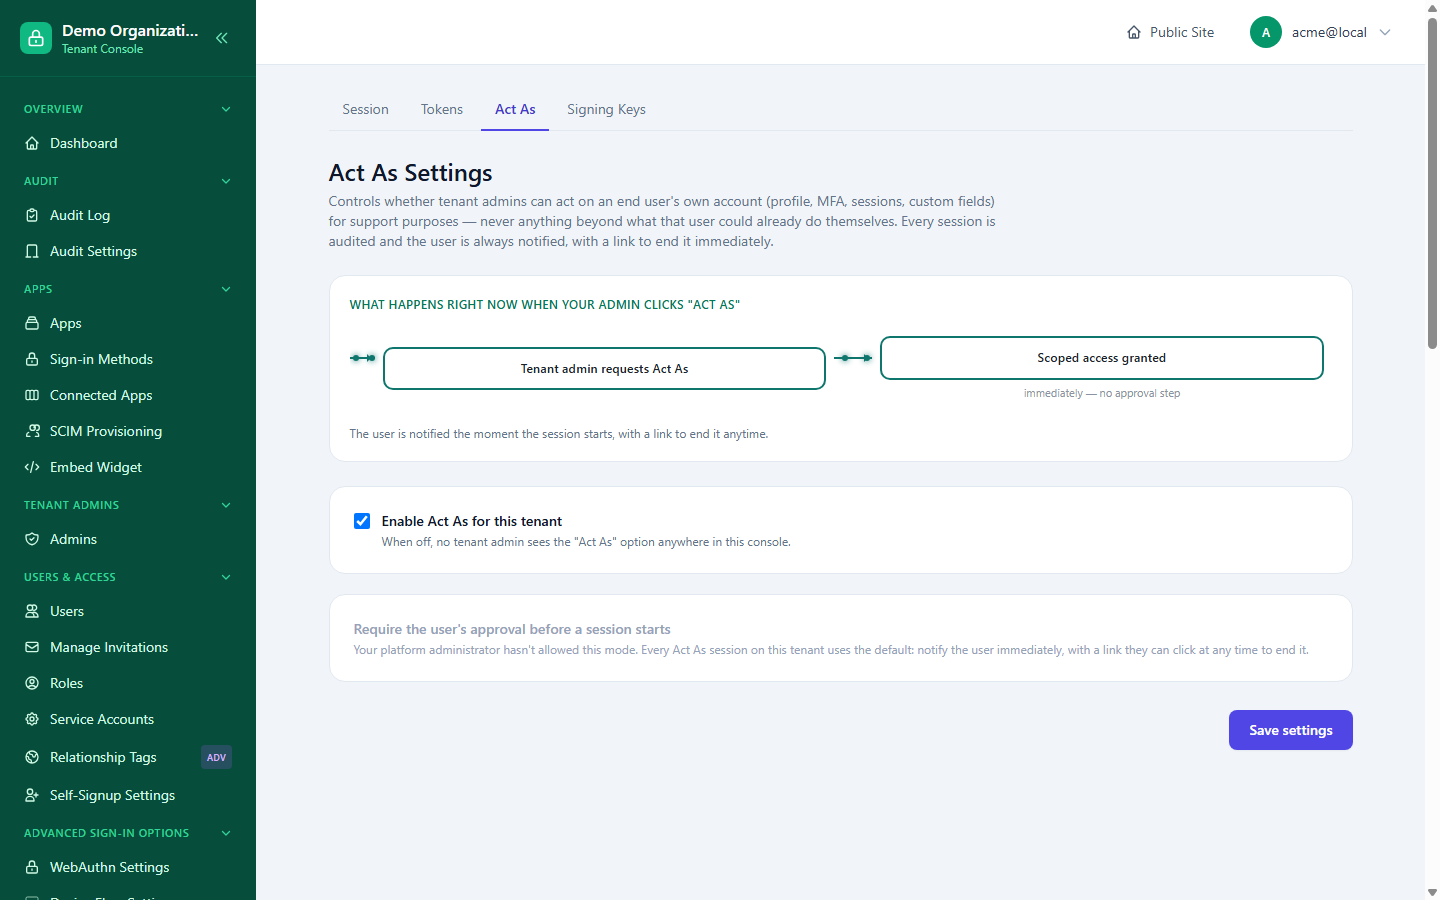Click the Relationship Tags icon

point(32,757)
